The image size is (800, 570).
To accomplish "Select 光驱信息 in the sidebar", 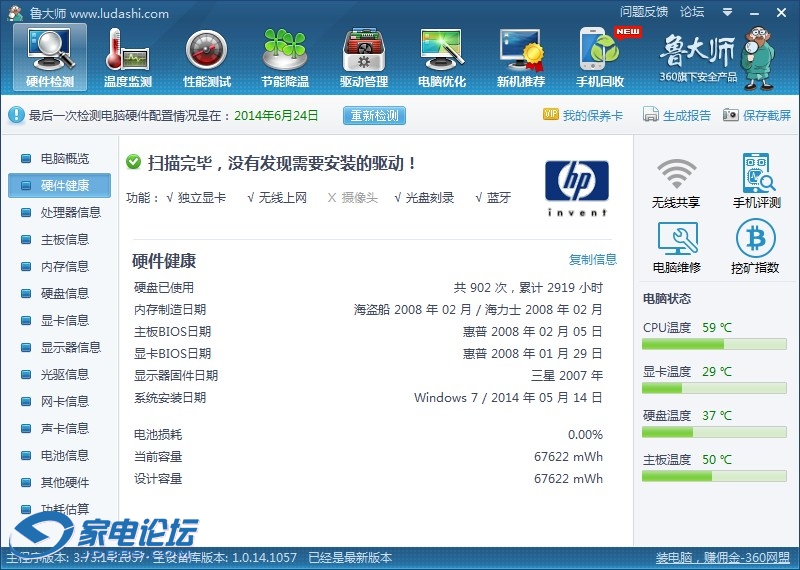I will click(x=59, y=375).
